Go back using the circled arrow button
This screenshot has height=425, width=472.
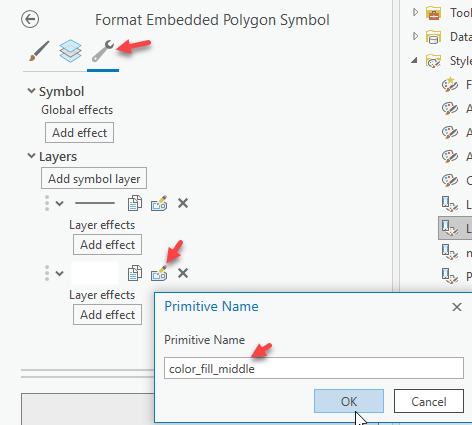(30, 19)
